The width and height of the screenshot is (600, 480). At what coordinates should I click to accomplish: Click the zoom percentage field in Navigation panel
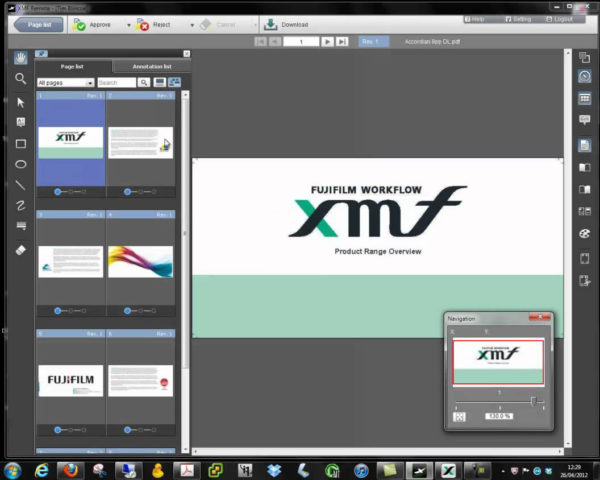[499, 416]
